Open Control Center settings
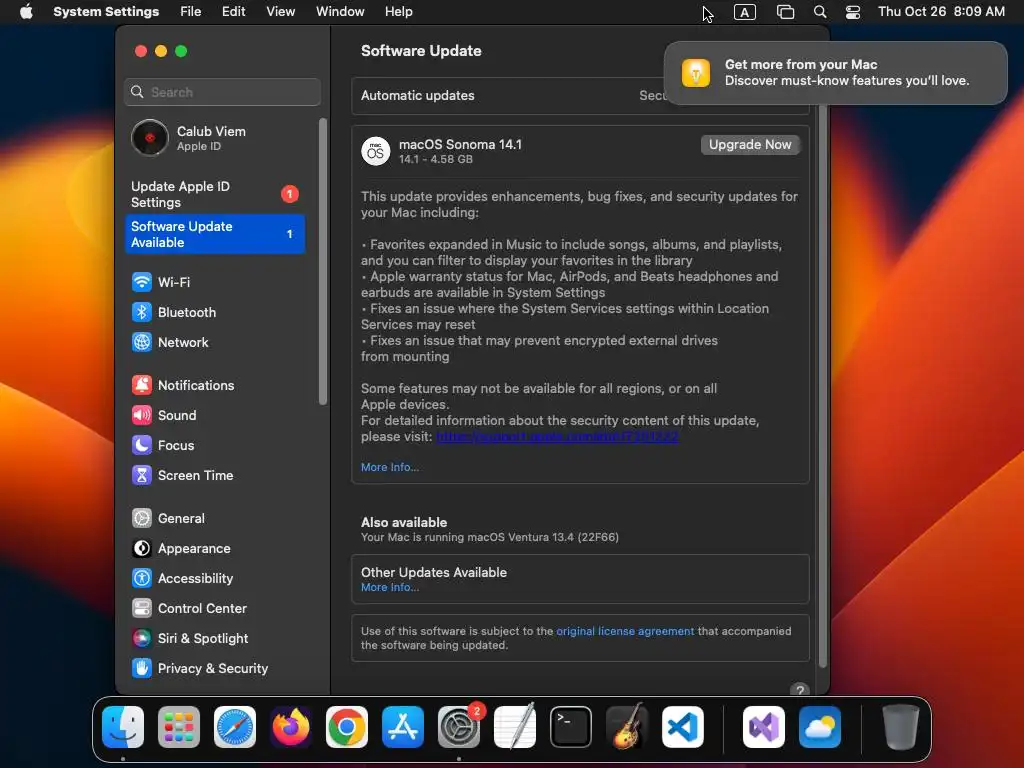1024x768 pixels. tap(189, 609)
